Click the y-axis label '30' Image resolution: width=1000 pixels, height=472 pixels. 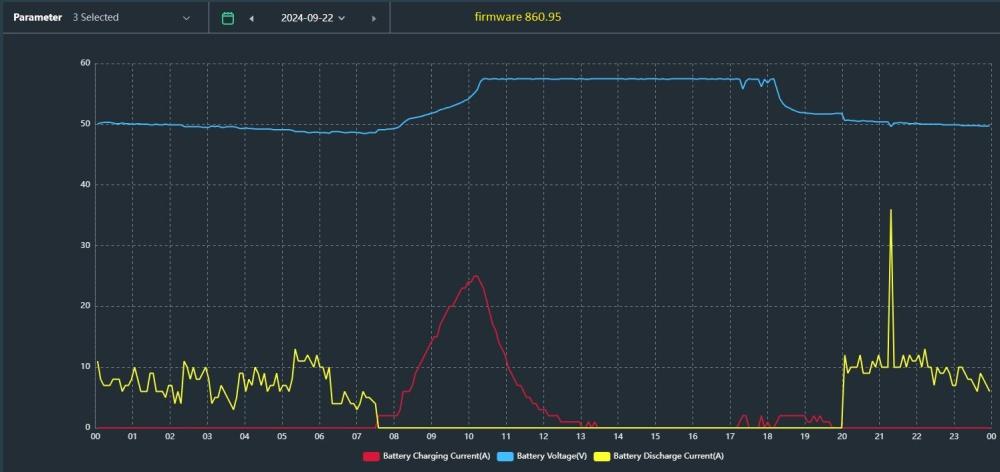tap(85, 245)
